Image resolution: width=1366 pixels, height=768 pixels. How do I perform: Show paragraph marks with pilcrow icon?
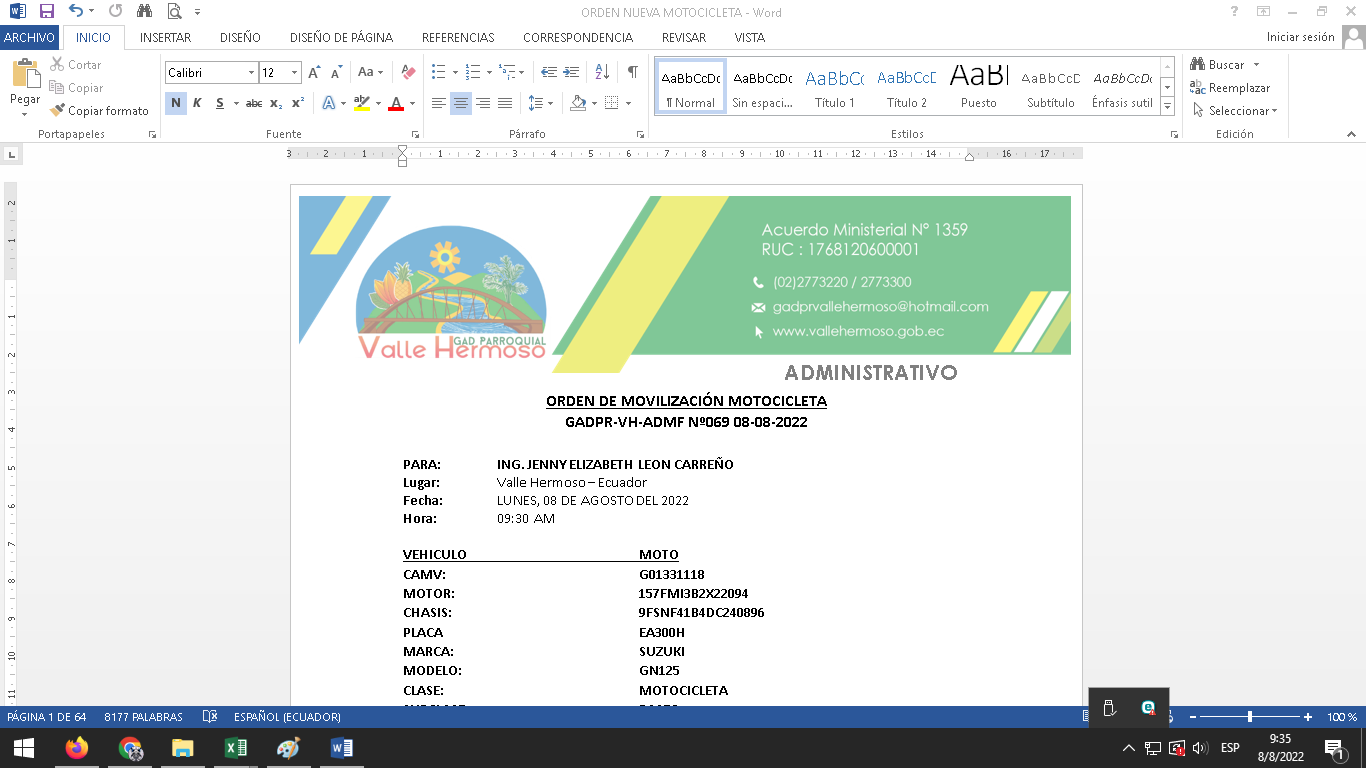pos(632,72)
